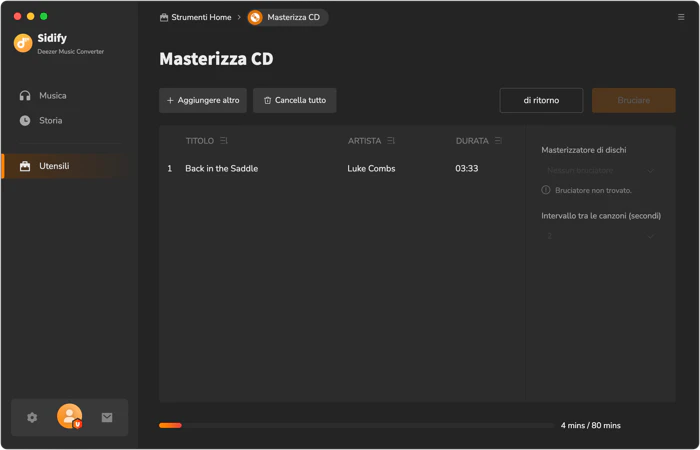
Task: Open settings with the gear icon
Action: click(x=32, y=418)
